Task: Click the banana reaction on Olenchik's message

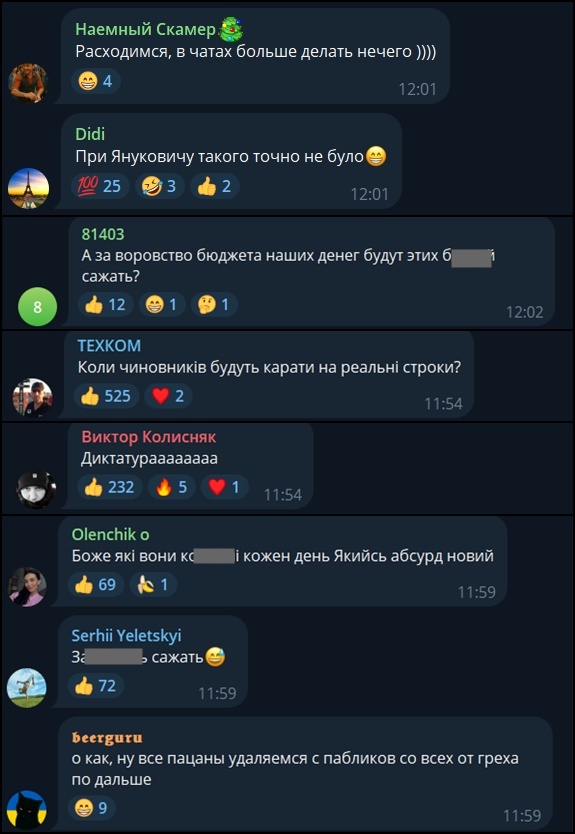Action: click(x=153, y=585)
